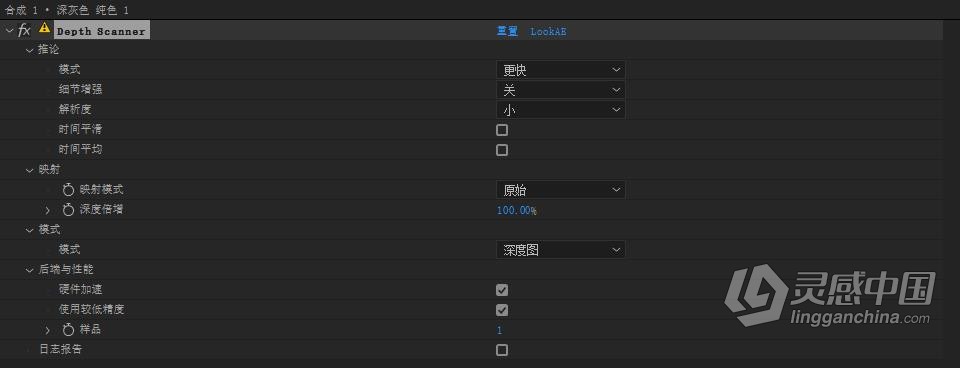960x368 pixels.
Task: Click the stopwatch icon for 映射模式
Action: point(68,190)
